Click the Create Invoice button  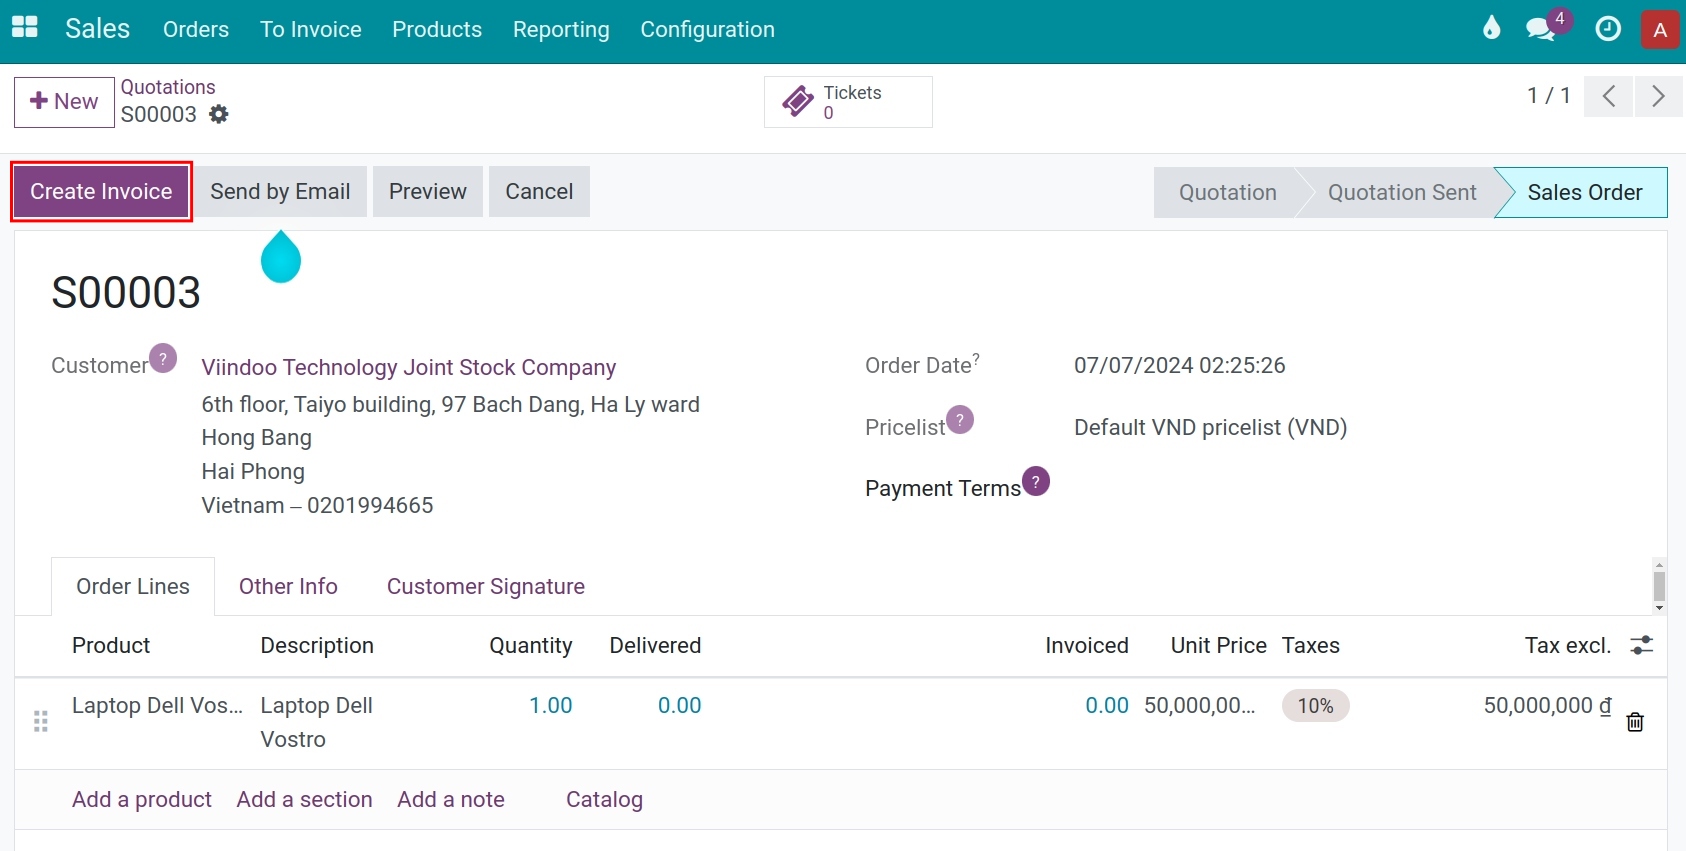click(101, 192)
